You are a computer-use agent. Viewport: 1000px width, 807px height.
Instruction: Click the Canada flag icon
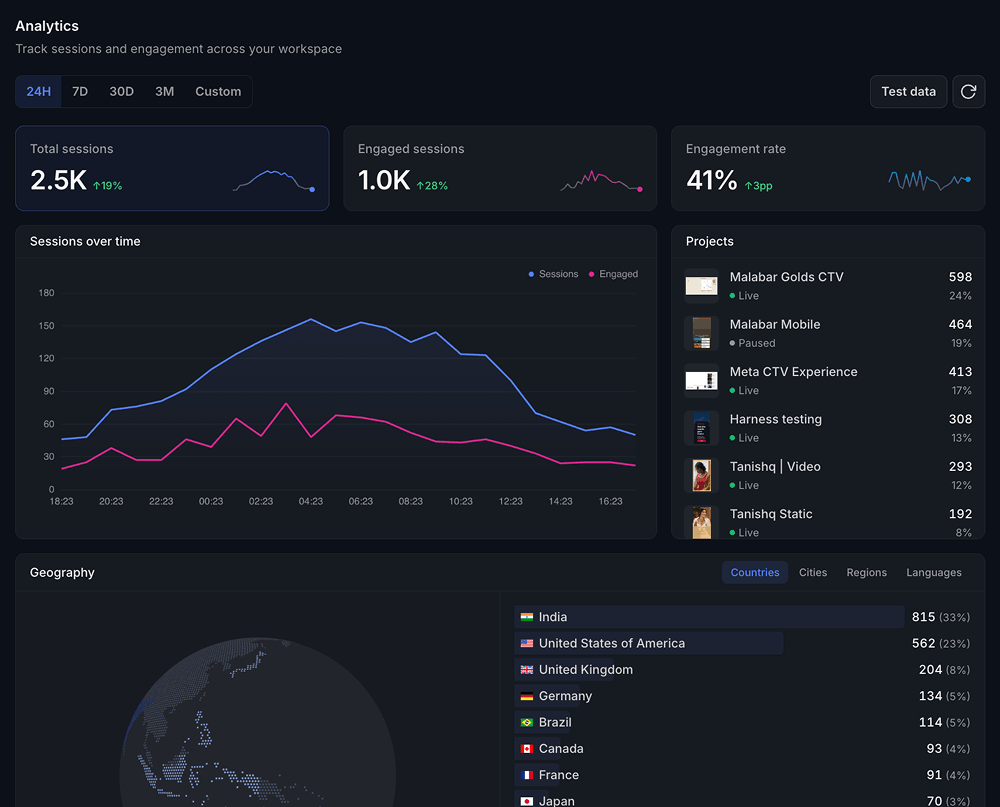[527, 749]
